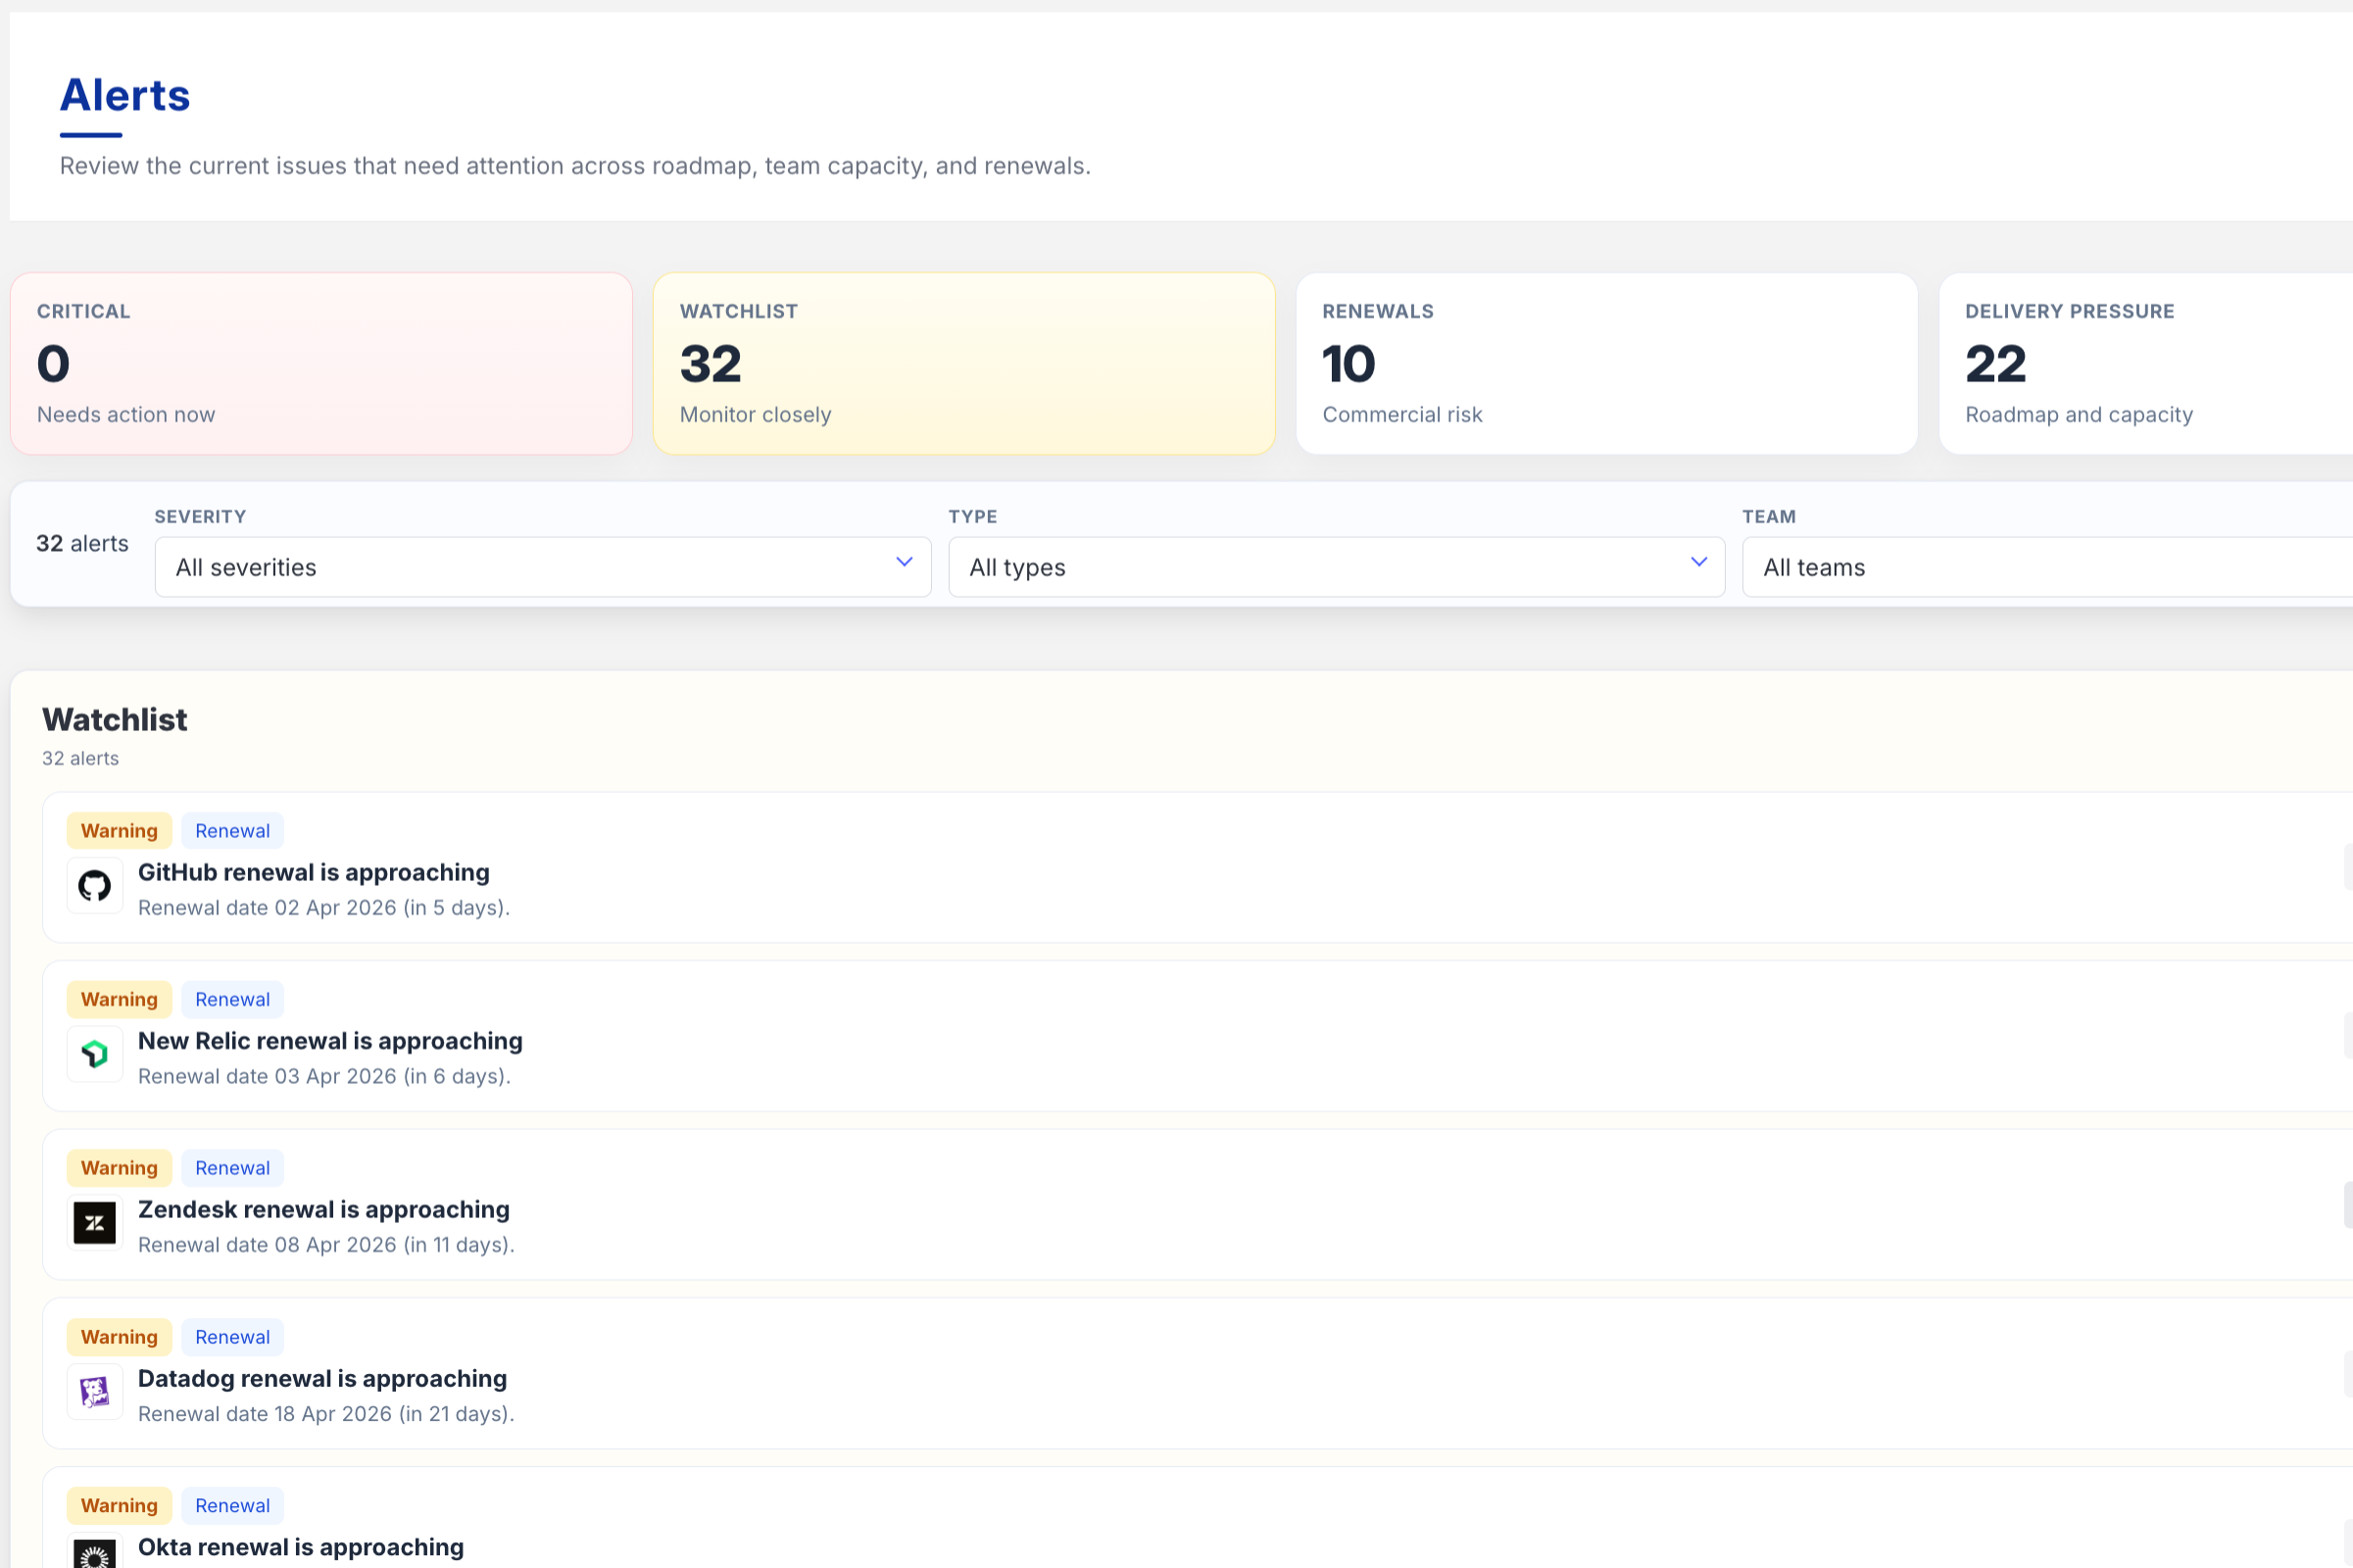Viewport: 2353px width, 1568px height.
Task: Click the Datadog logo icon
Action: pos(95,1391)
